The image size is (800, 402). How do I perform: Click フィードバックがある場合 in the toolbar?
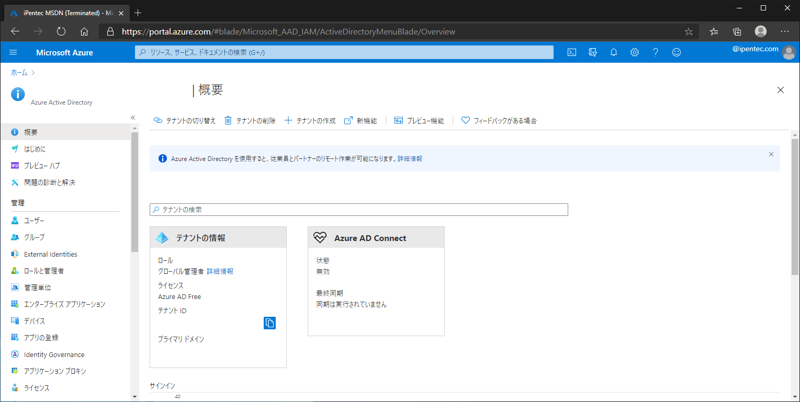click(x=499, y=121)
